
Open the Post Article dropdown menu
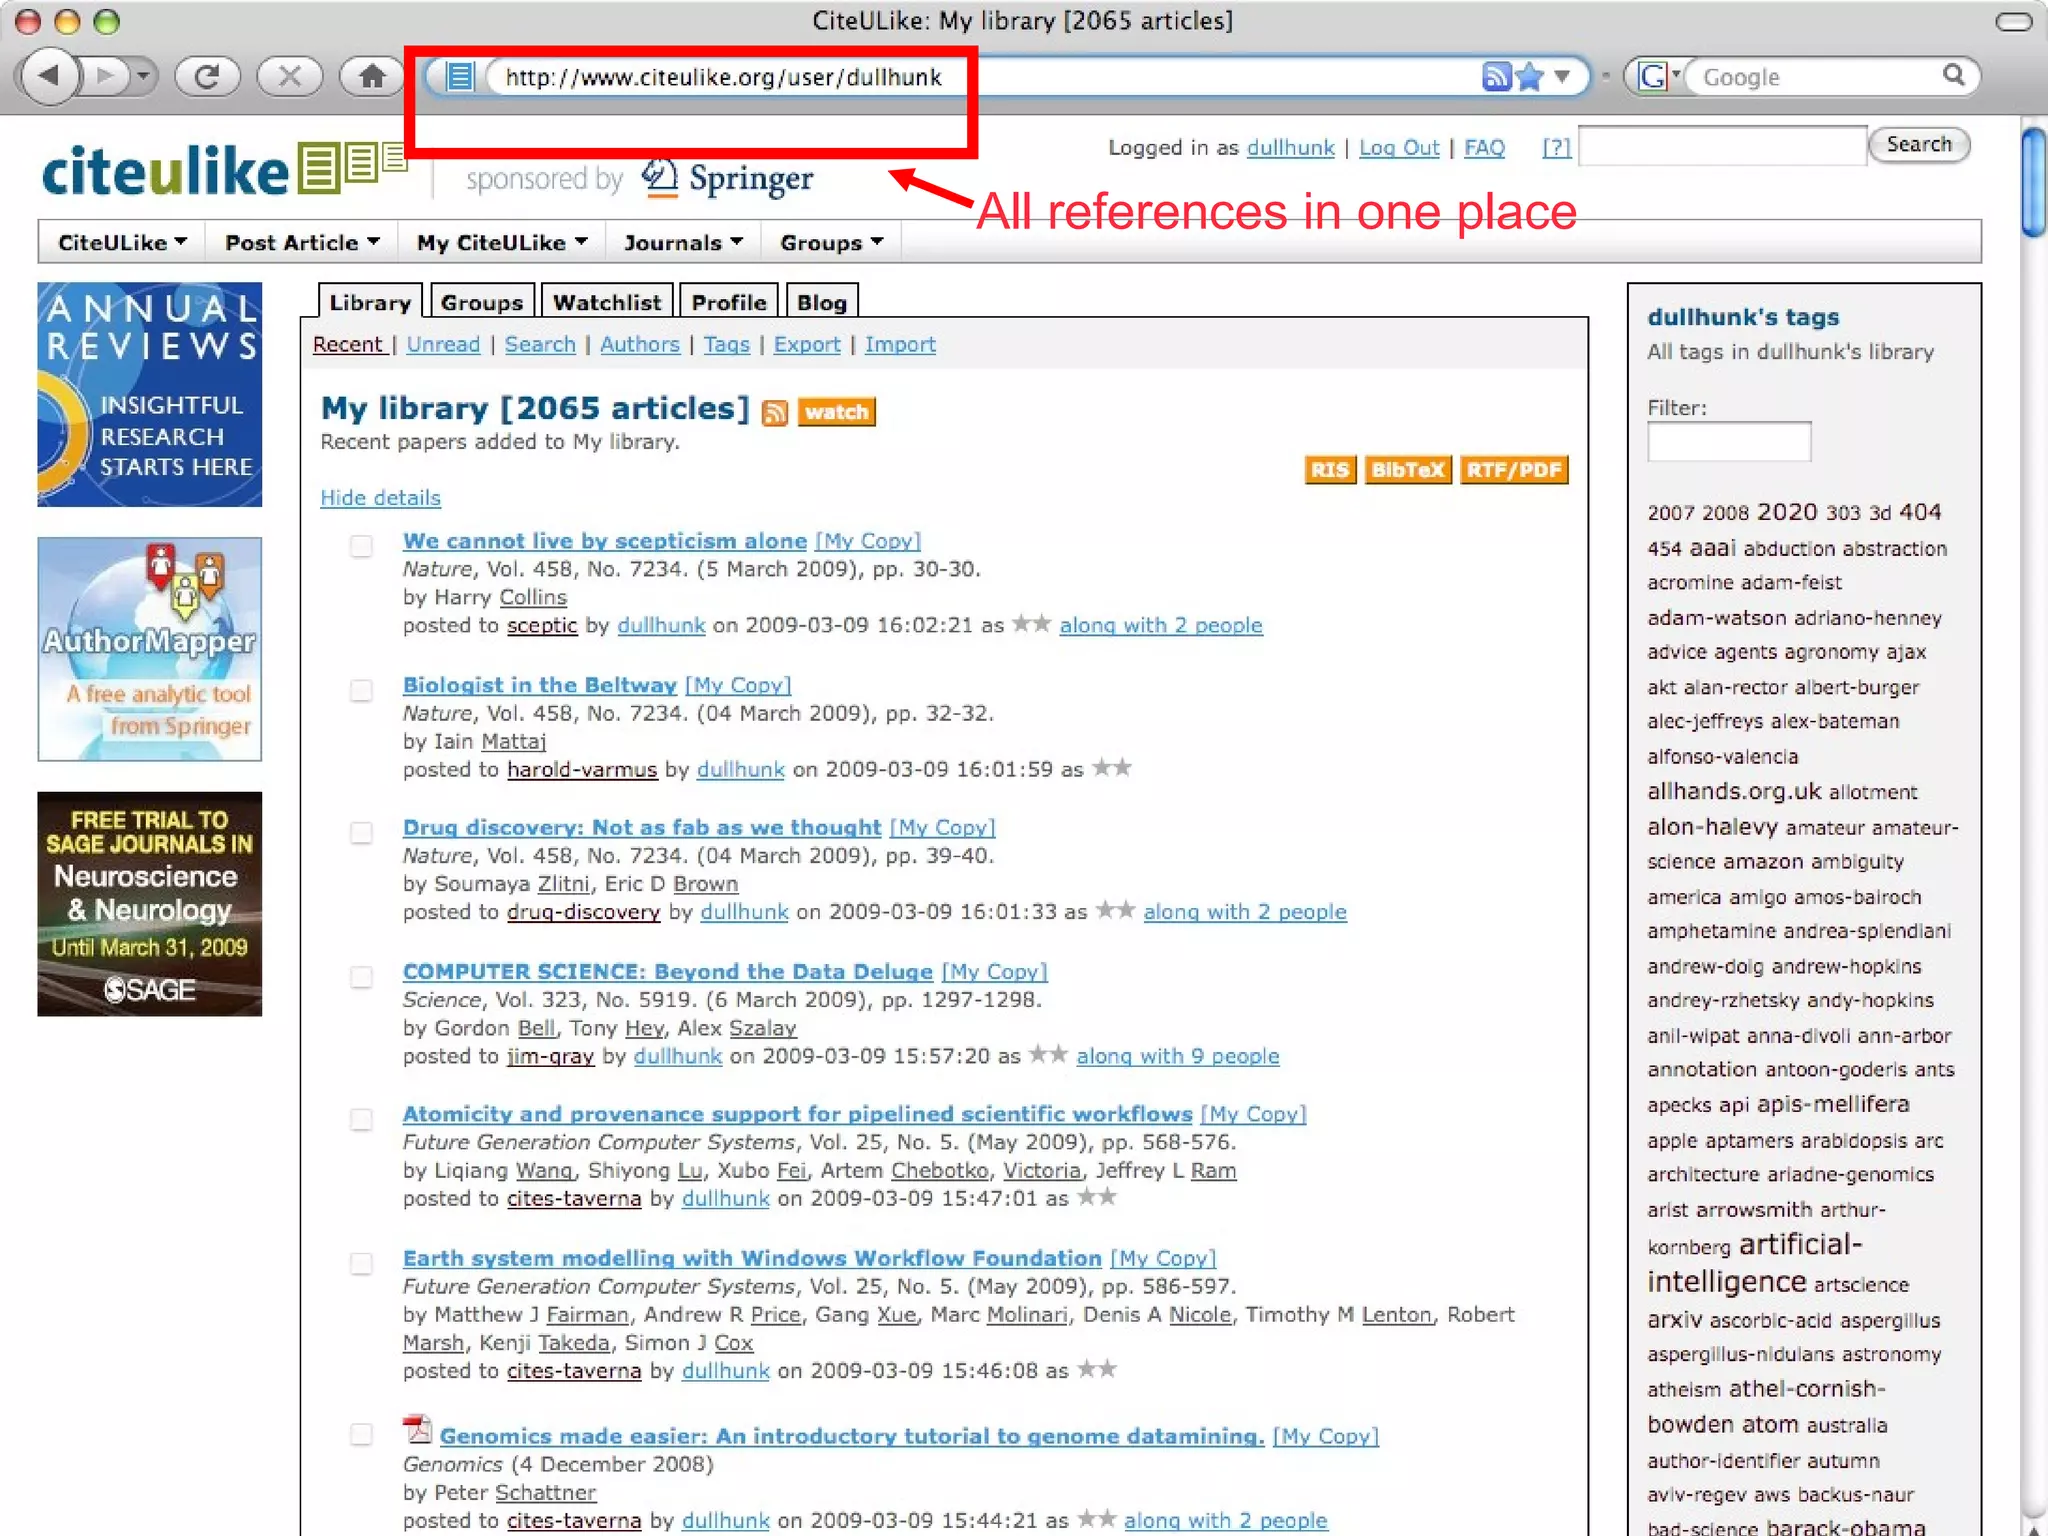coord(301,242)
